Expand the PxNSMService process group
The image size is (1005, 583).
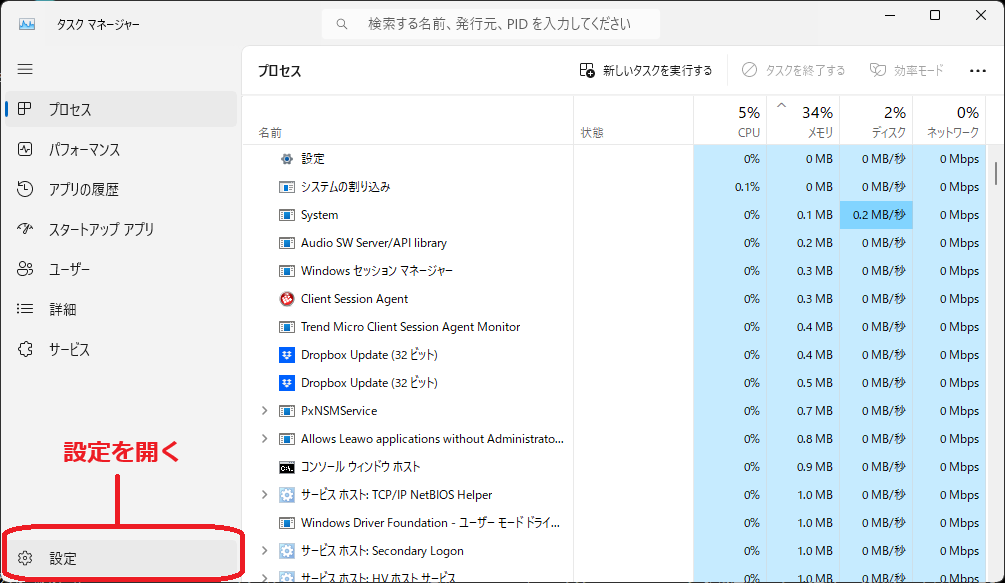263,410
